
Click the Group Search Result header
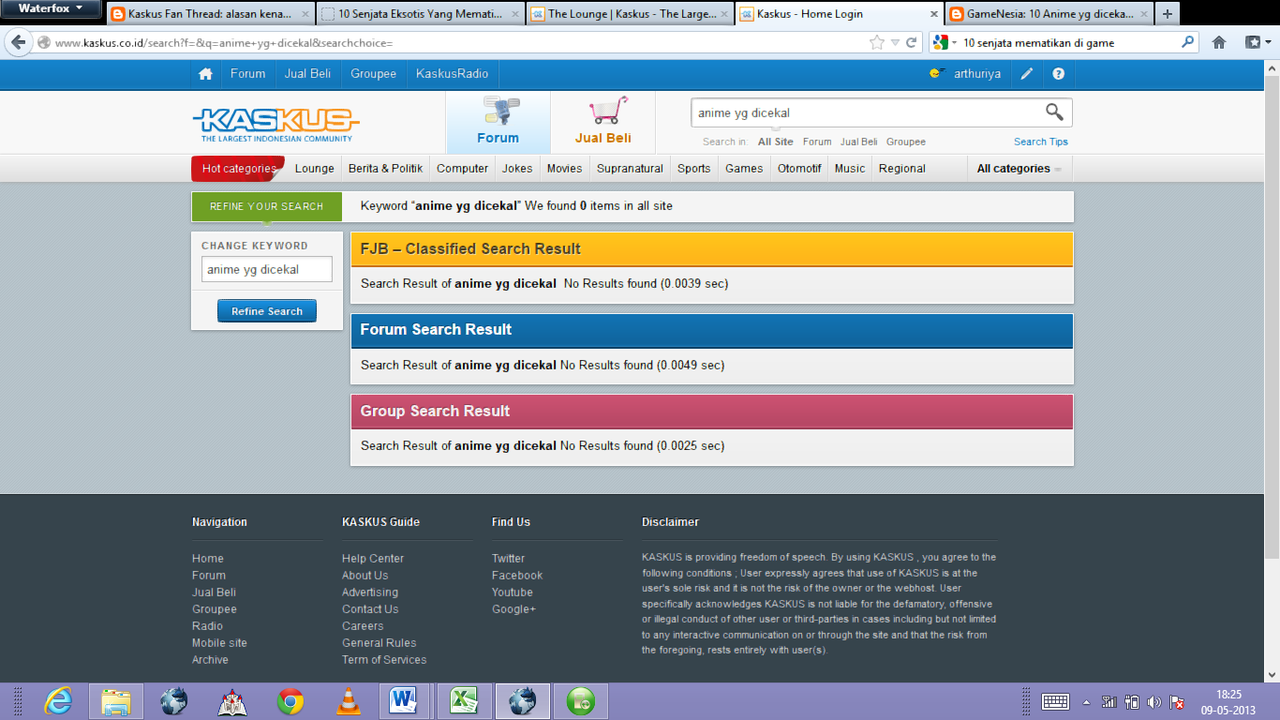point(711,411)
